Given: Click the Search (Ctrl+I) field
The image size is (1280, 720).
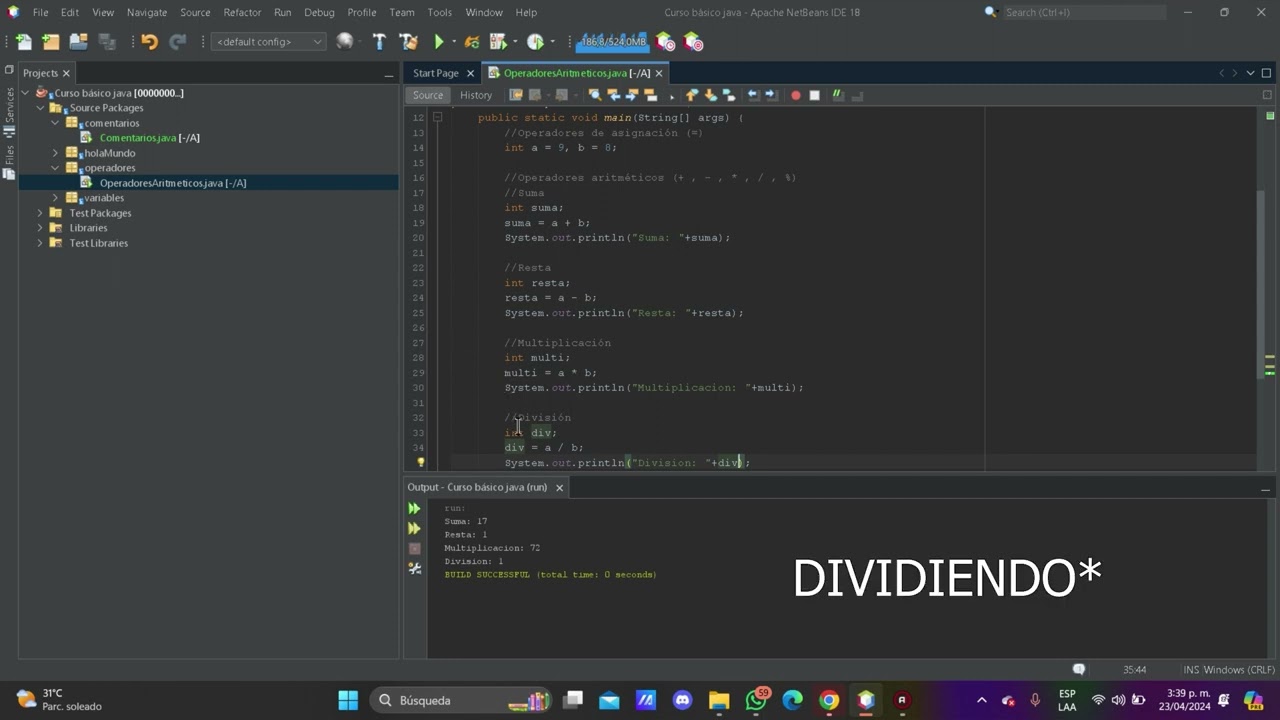Looking at the screenshot, I should (x=1083, y=12).
